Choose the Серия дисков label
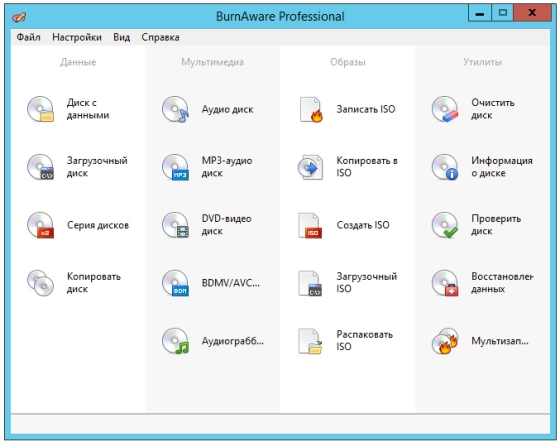 pyautogui.click(x=98, y=225)
